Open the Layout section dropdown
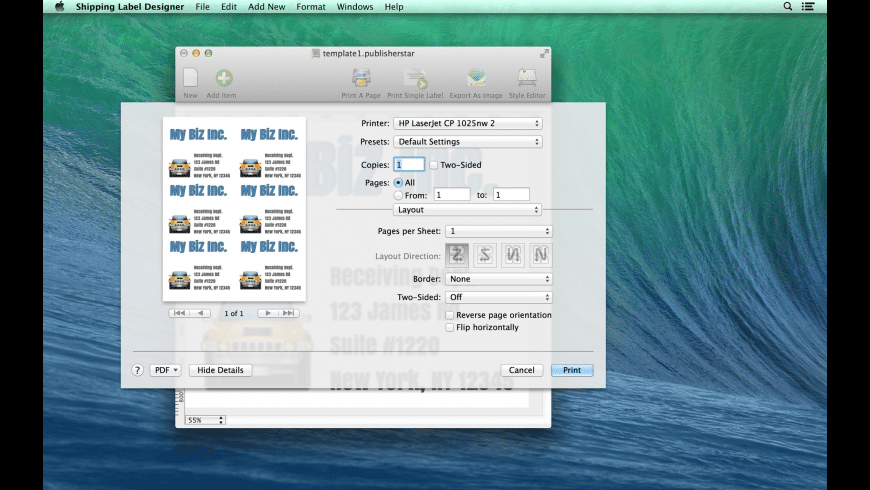The height and width of the screenshot is (490, 870). pos(467,210)
